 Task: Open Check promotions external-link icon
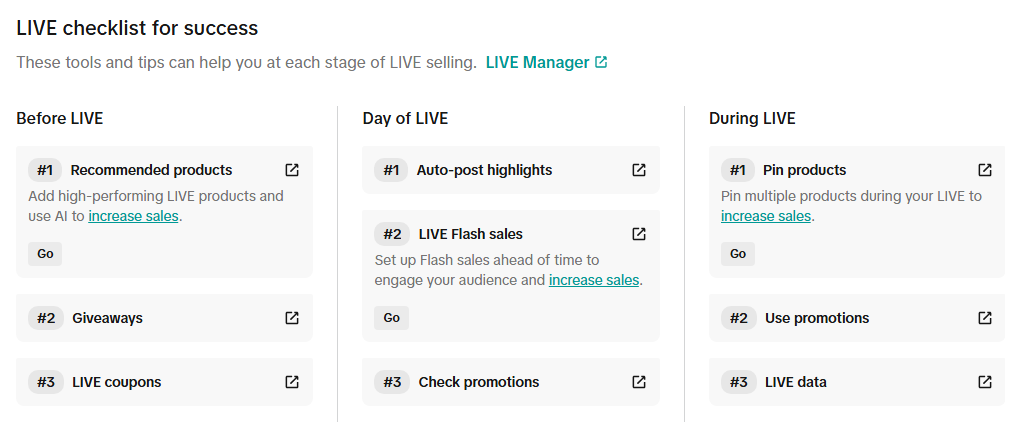coord(639,382)
